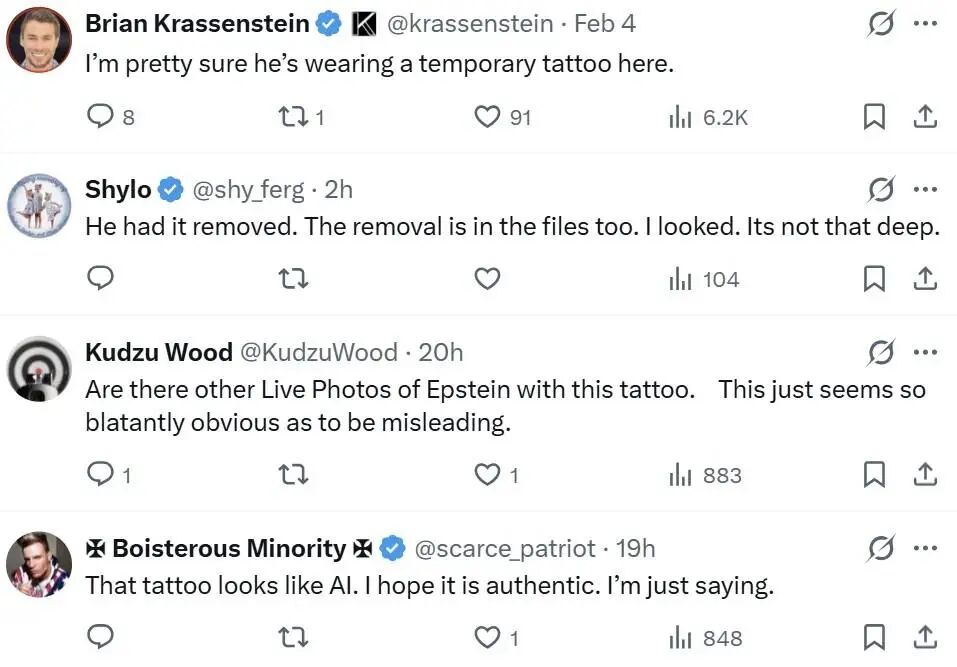Open @scarce_patriot profile handle link
Image resolution: width=957 pixels, height=667 pixels.
coord(504,548)
